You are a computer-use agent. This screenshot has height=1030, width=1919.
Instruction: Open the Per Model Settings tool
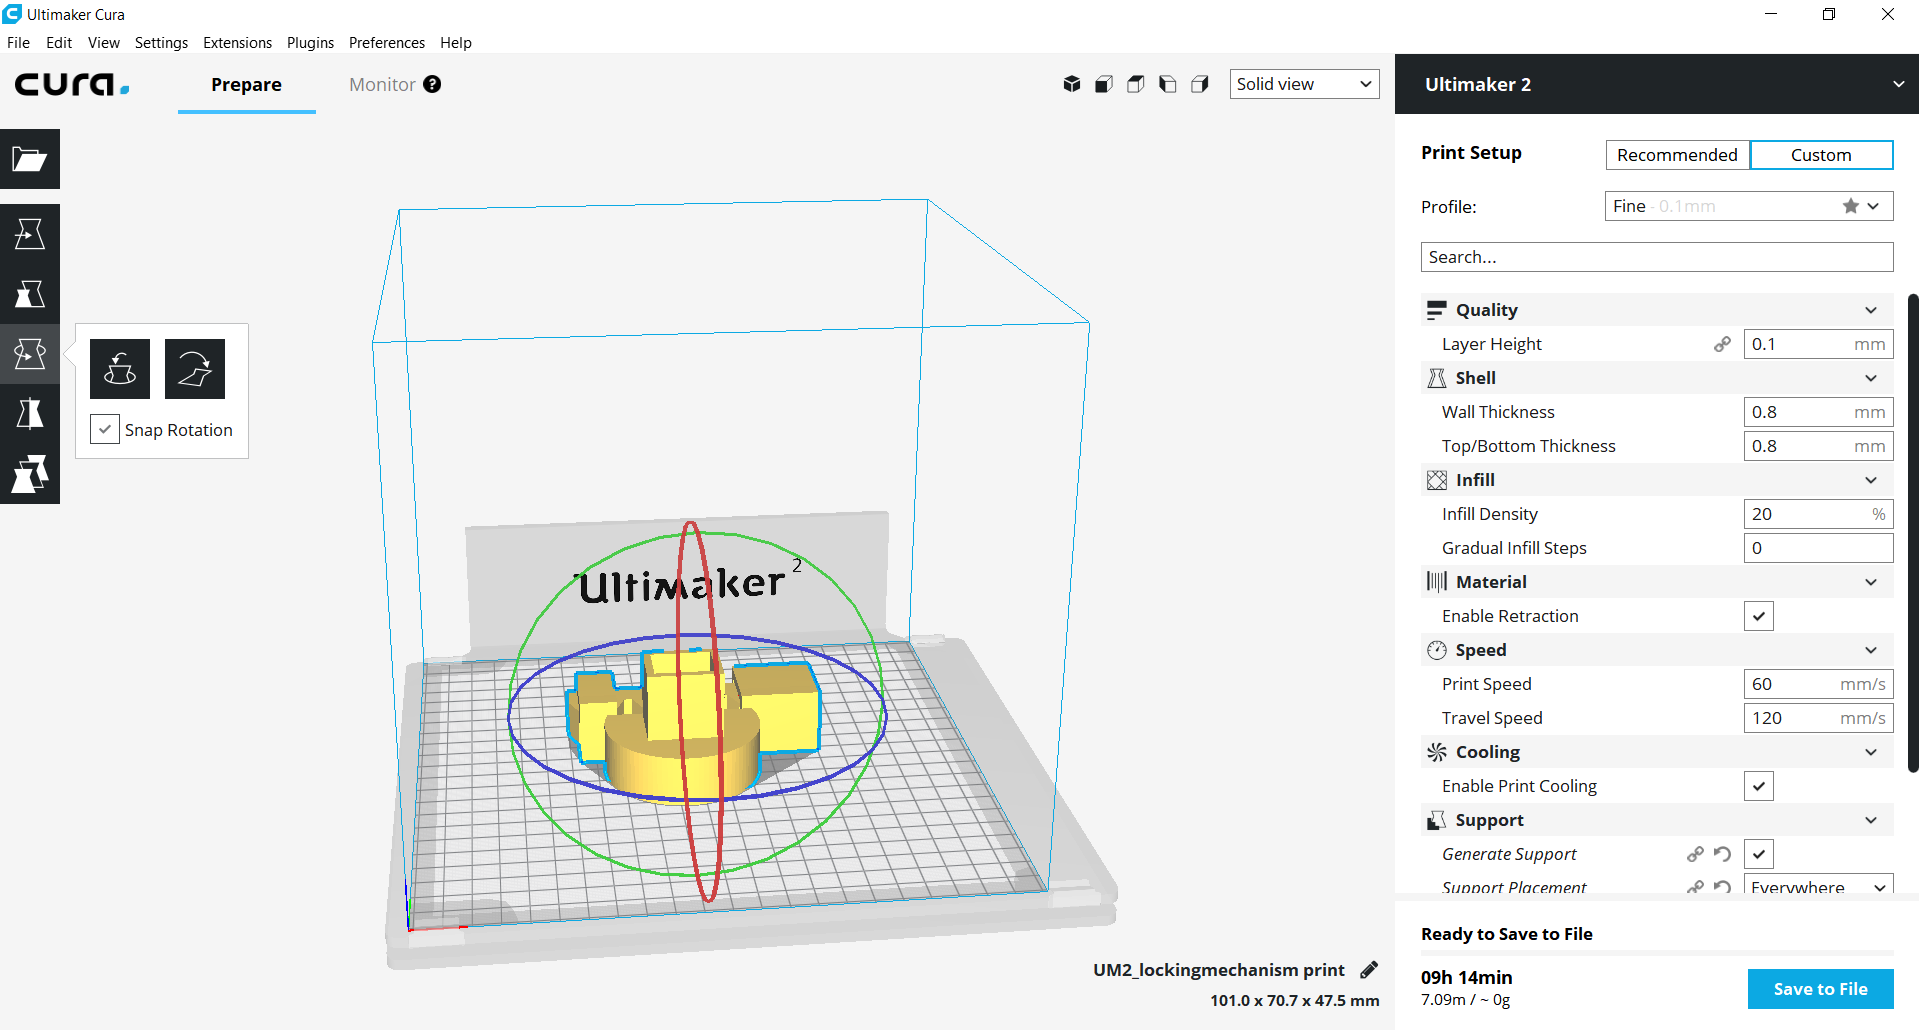click(x=30, y=474)
